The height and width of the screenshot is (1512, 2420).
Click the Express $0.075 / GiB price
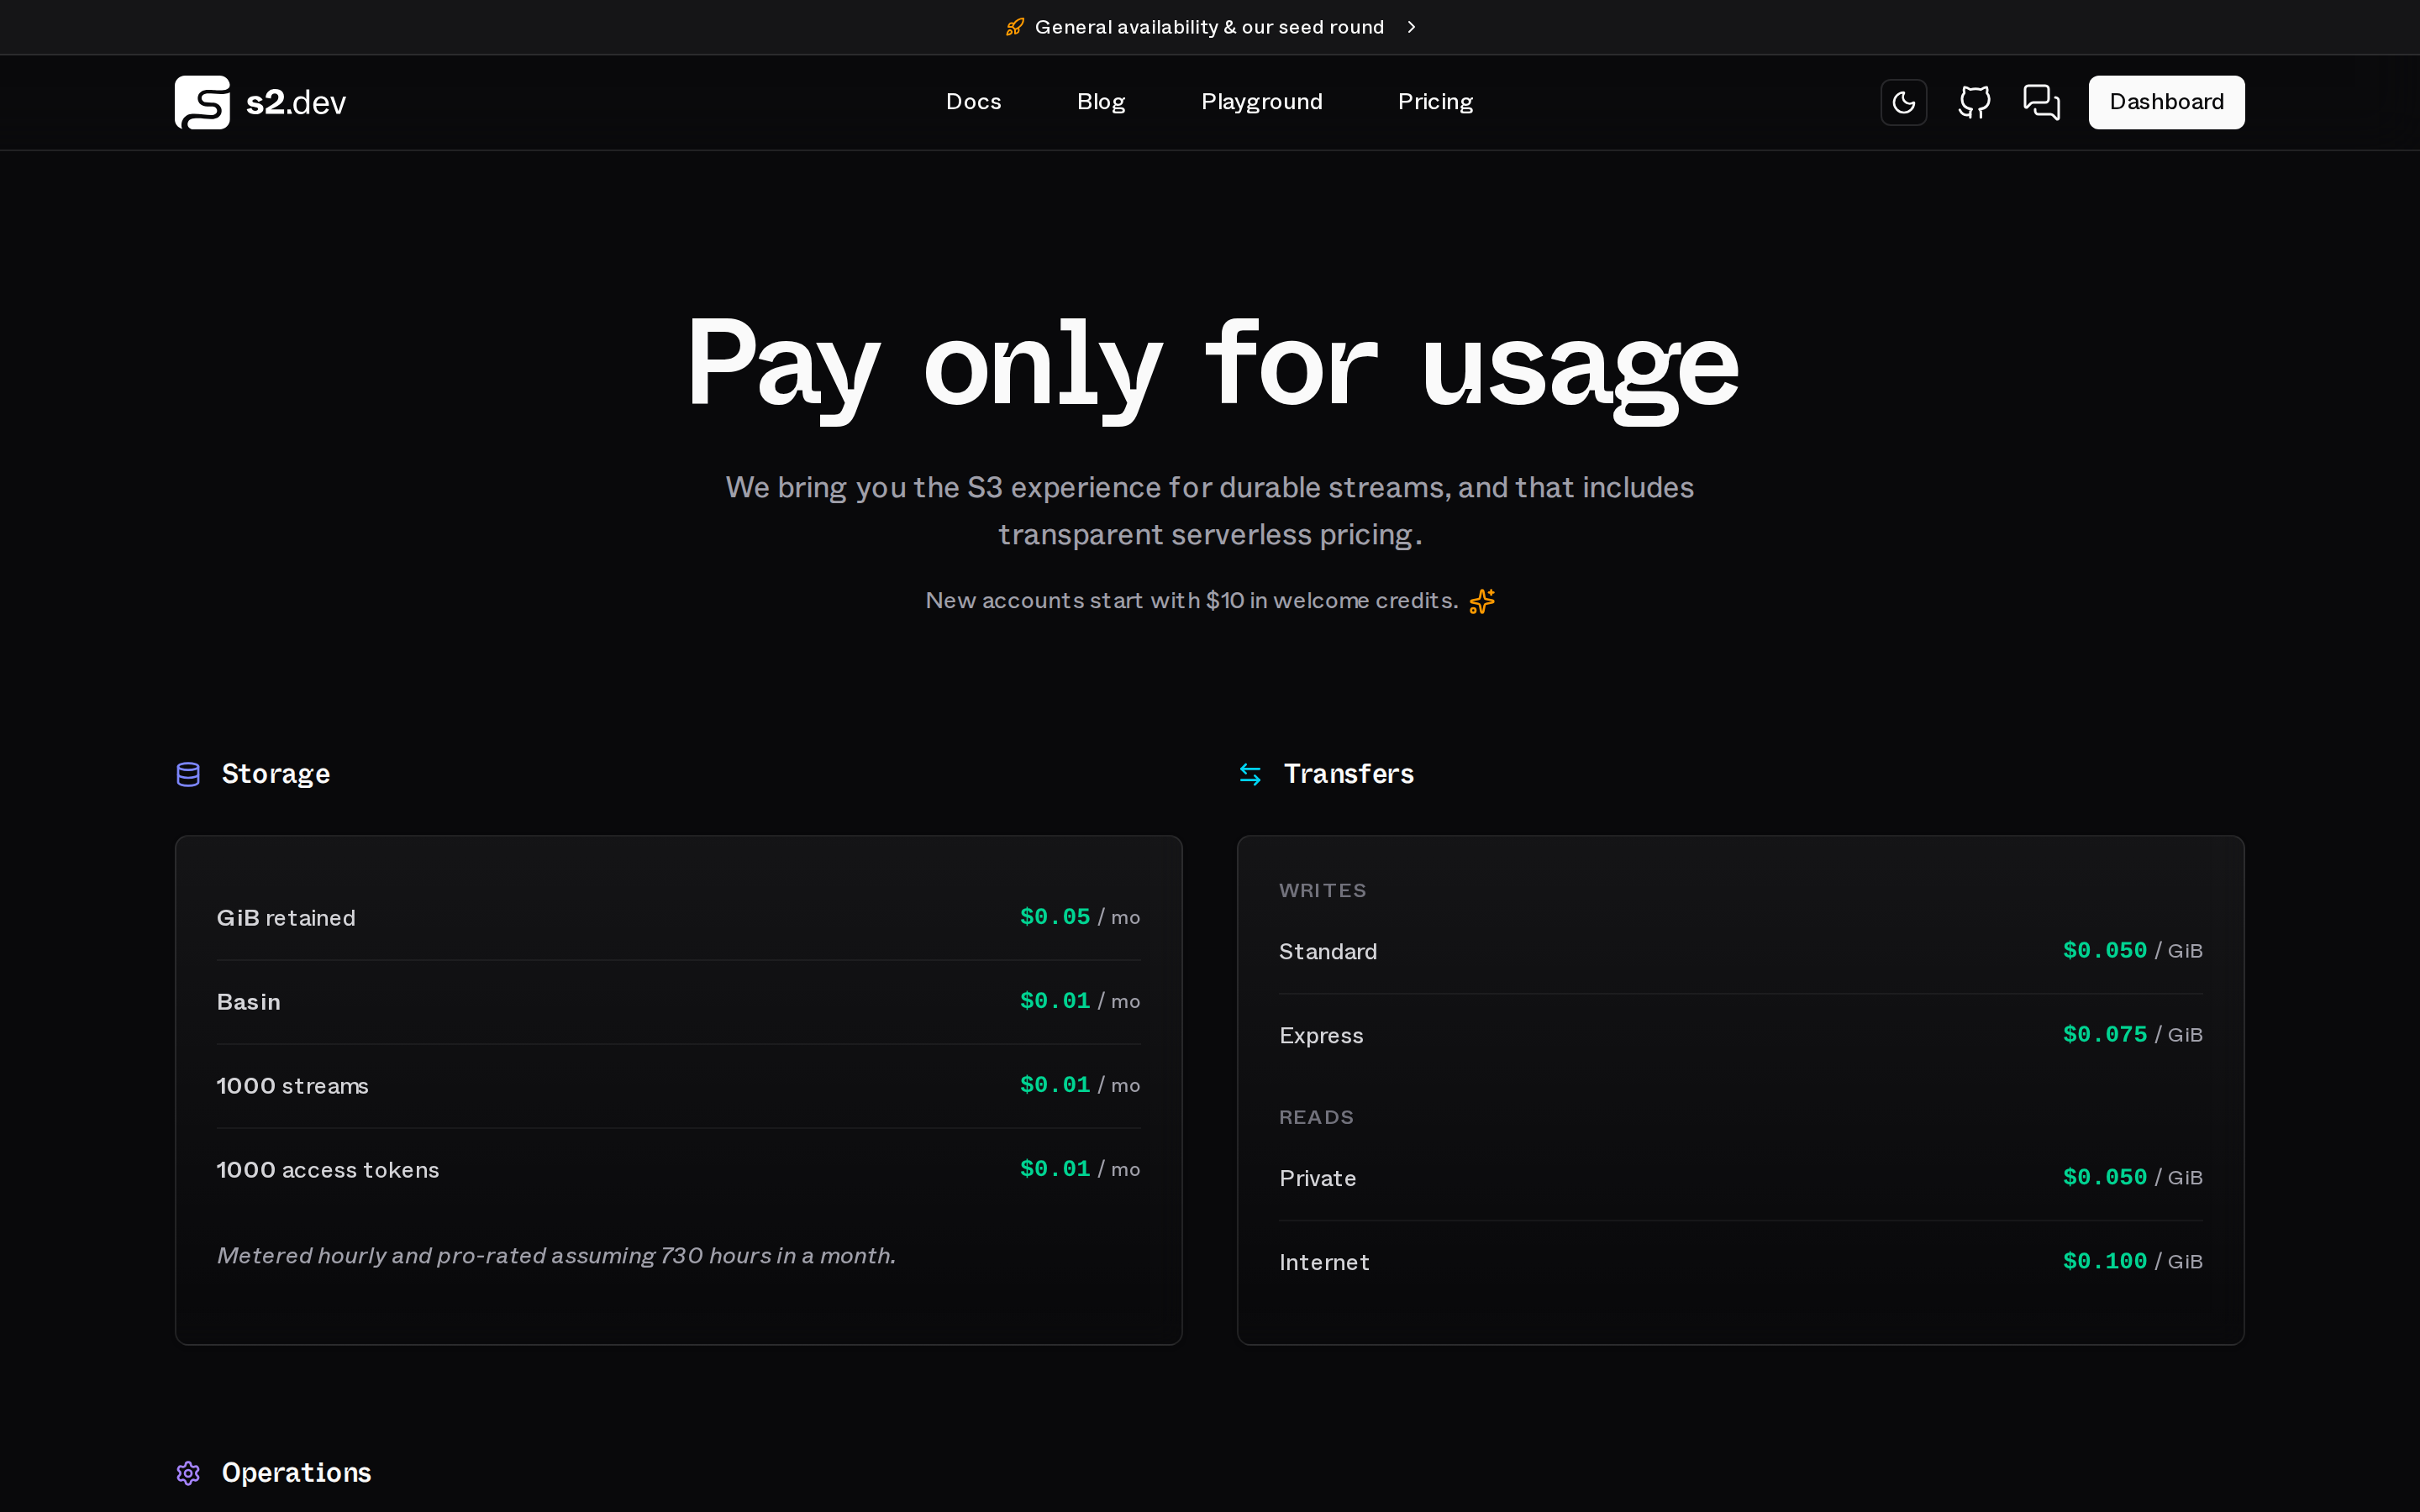[x=2132, y=1035]
